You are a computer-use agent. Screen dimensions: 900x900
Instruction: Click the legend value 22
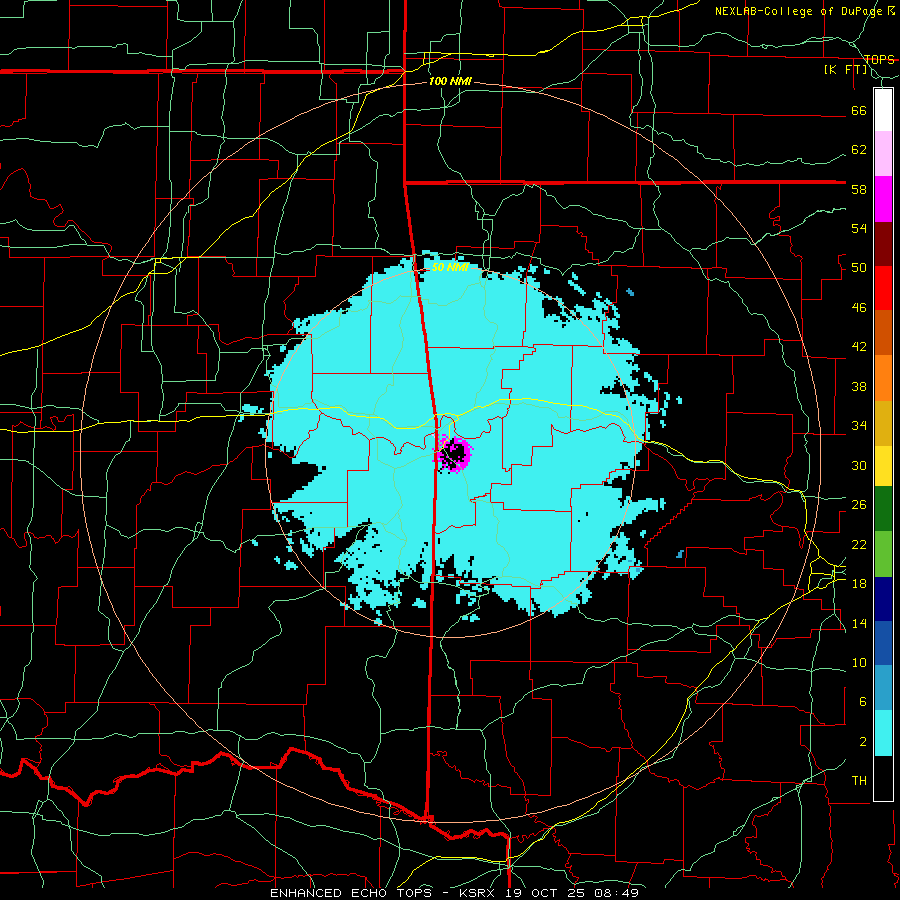(859, 544)
